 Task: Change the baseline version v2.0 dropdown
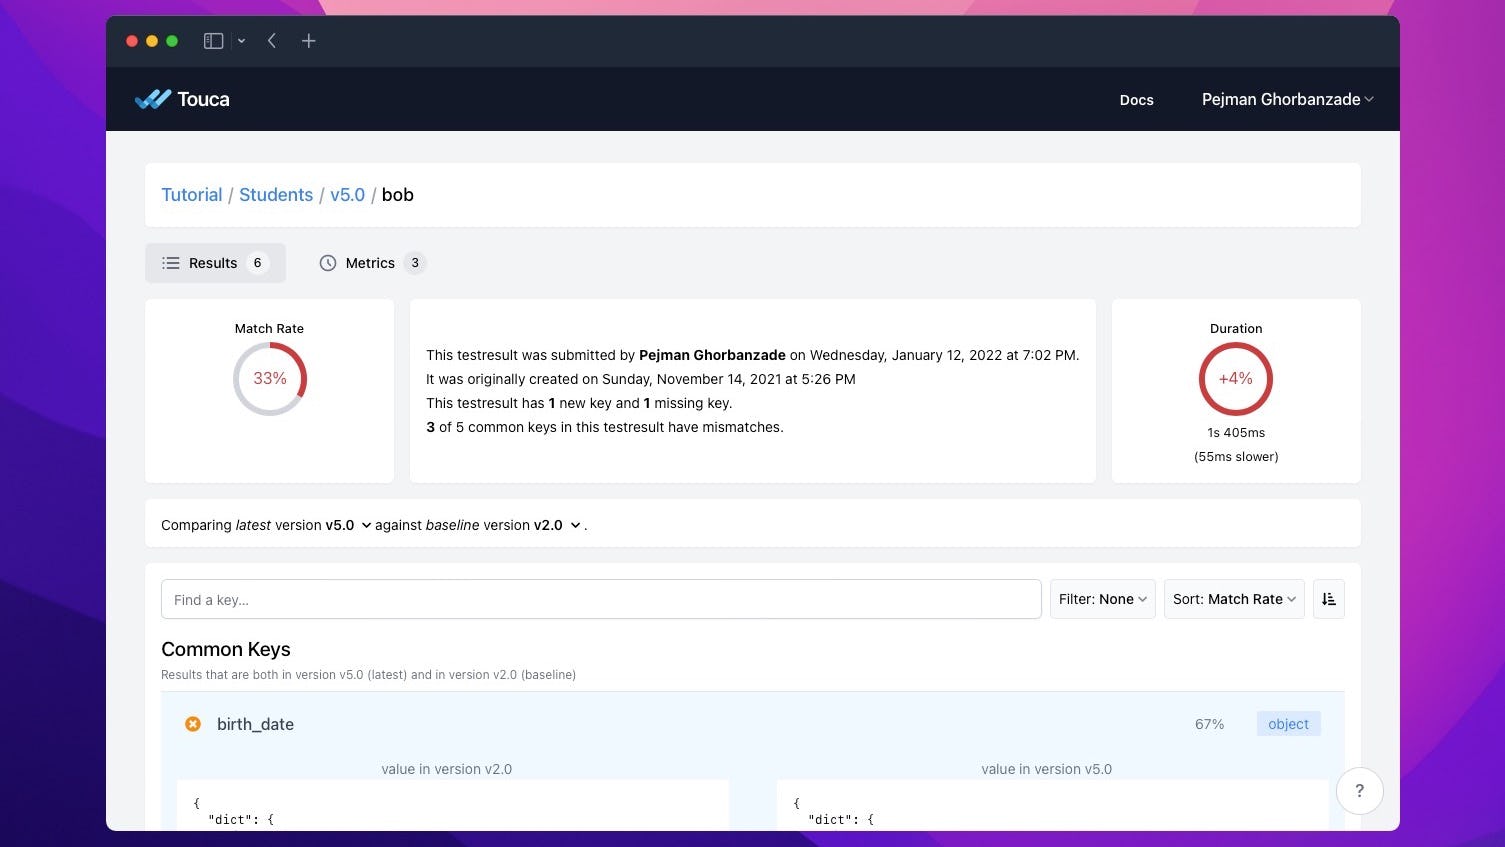point(557,525)
